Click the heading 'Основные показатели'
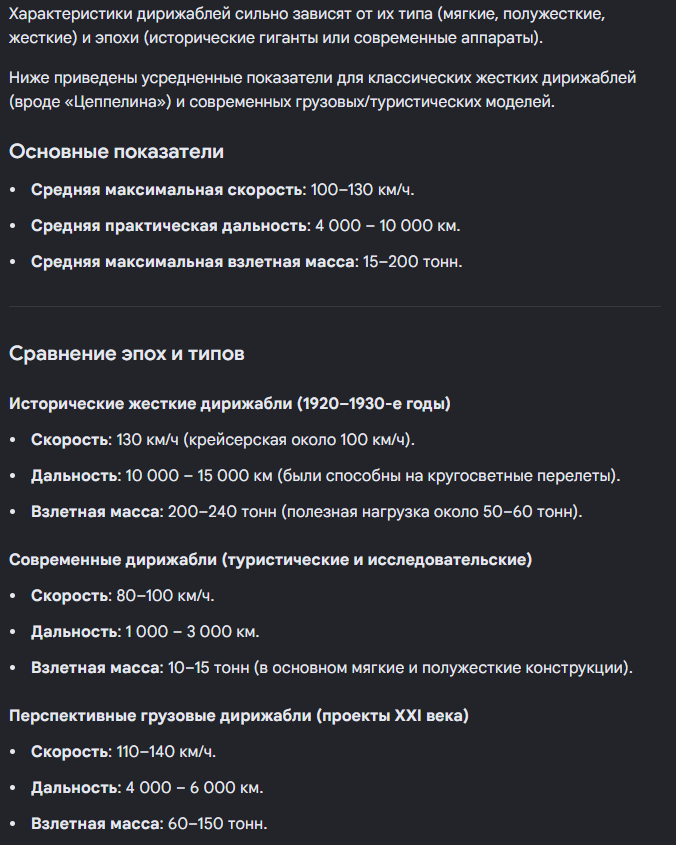Image resolution: width=676 pixels, height=845 pixels. point(116,152)
